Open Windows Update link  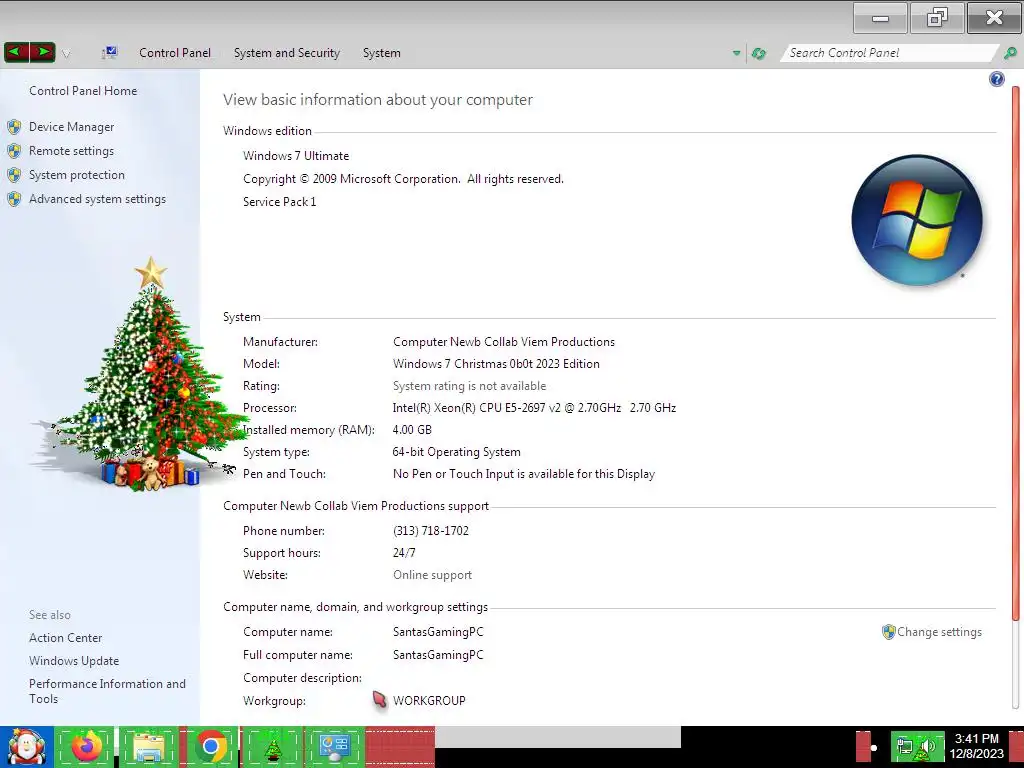pos(74,661)
